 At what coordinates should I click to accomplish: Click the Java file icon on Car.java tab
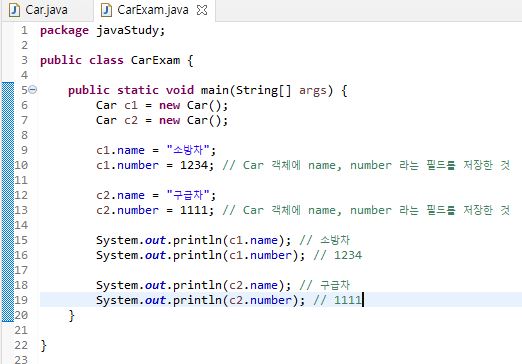point(14,10)
